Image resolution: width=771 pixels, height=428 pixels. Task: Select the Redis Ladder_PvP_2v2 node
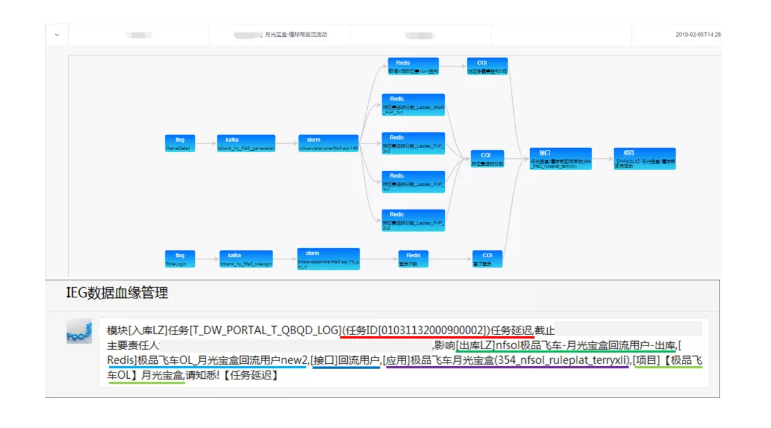(413, 220)
